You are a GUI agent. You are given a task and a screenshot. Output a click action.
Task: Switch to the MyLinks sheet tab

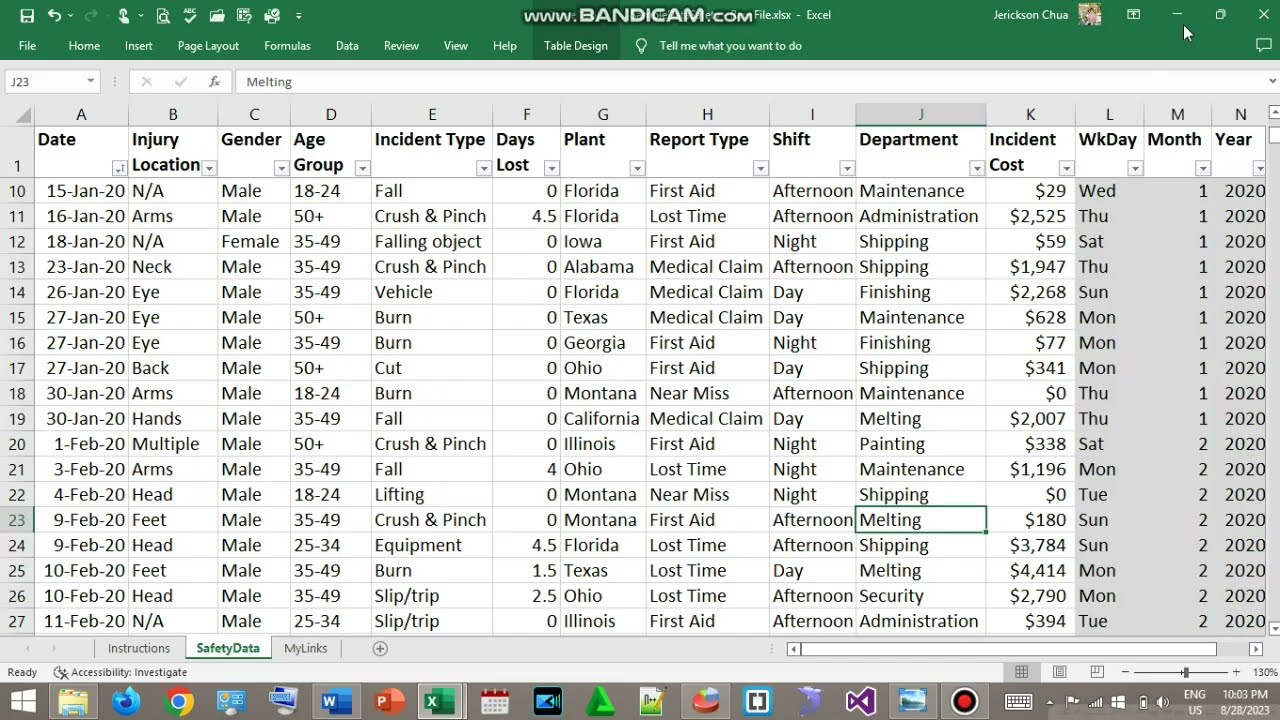click(x=305, y=648)
